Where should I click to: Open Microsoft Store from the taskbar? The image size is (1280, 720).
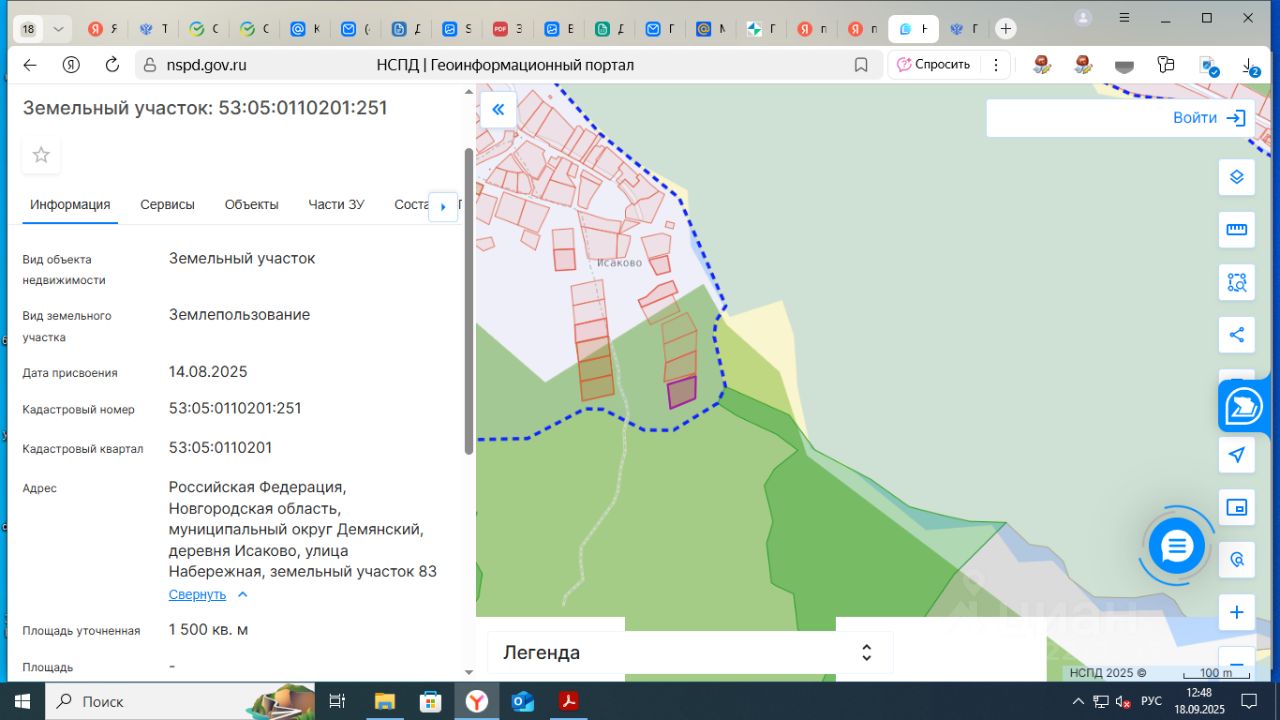point(430,701)
